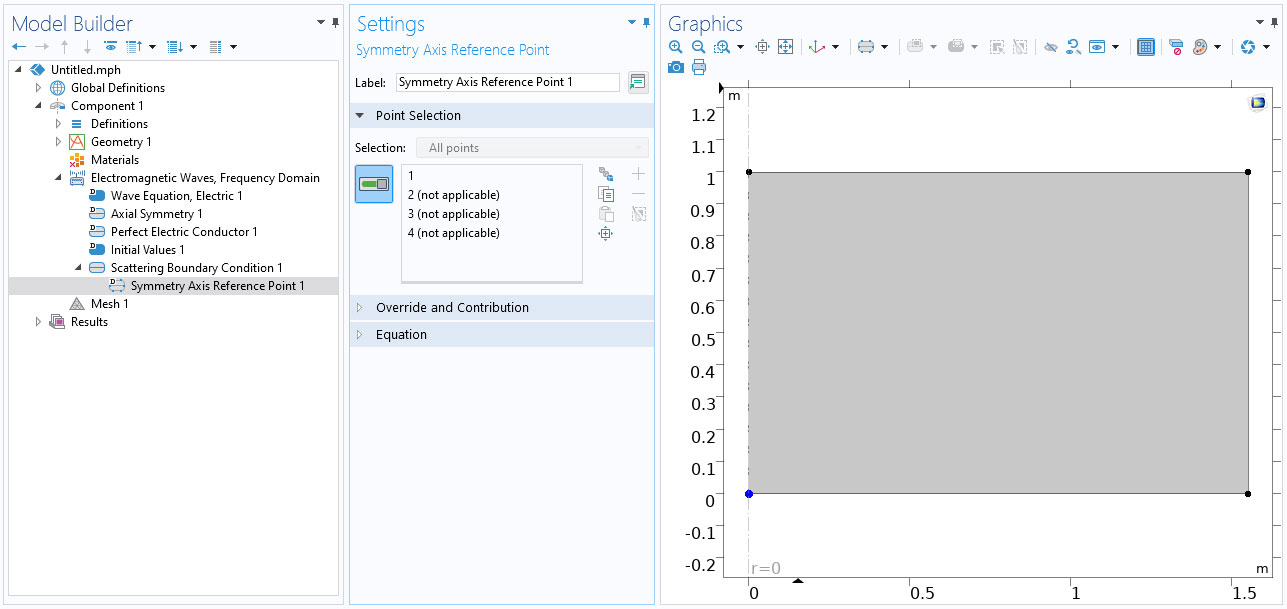Click the Zoom to Selection icon beside the list
Screen dimensions: 1287x609
coord(605,234)
